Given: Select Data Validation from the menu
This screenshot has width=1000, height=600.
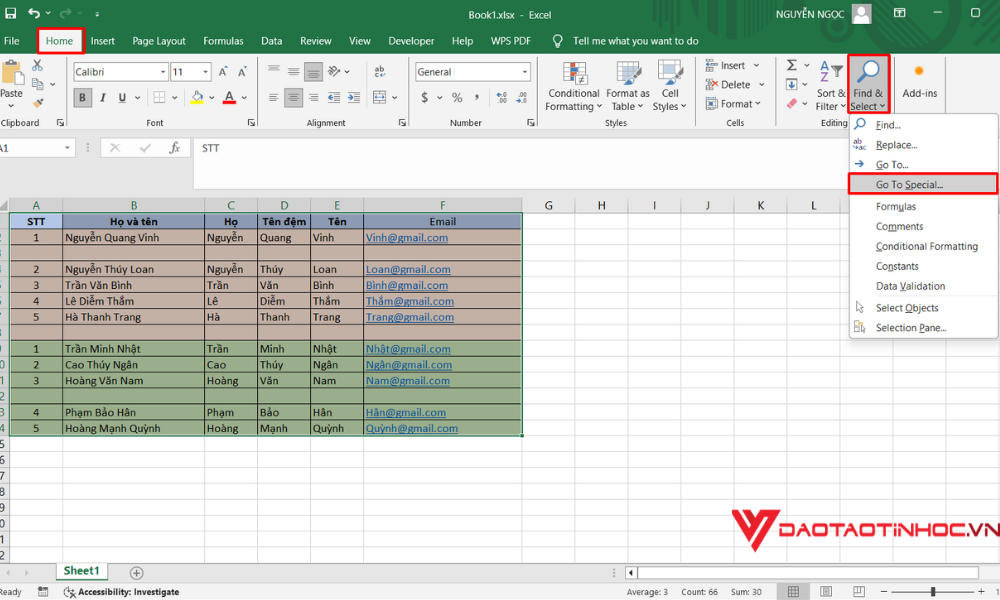Looking at the screenshot, I should point(913,286).
